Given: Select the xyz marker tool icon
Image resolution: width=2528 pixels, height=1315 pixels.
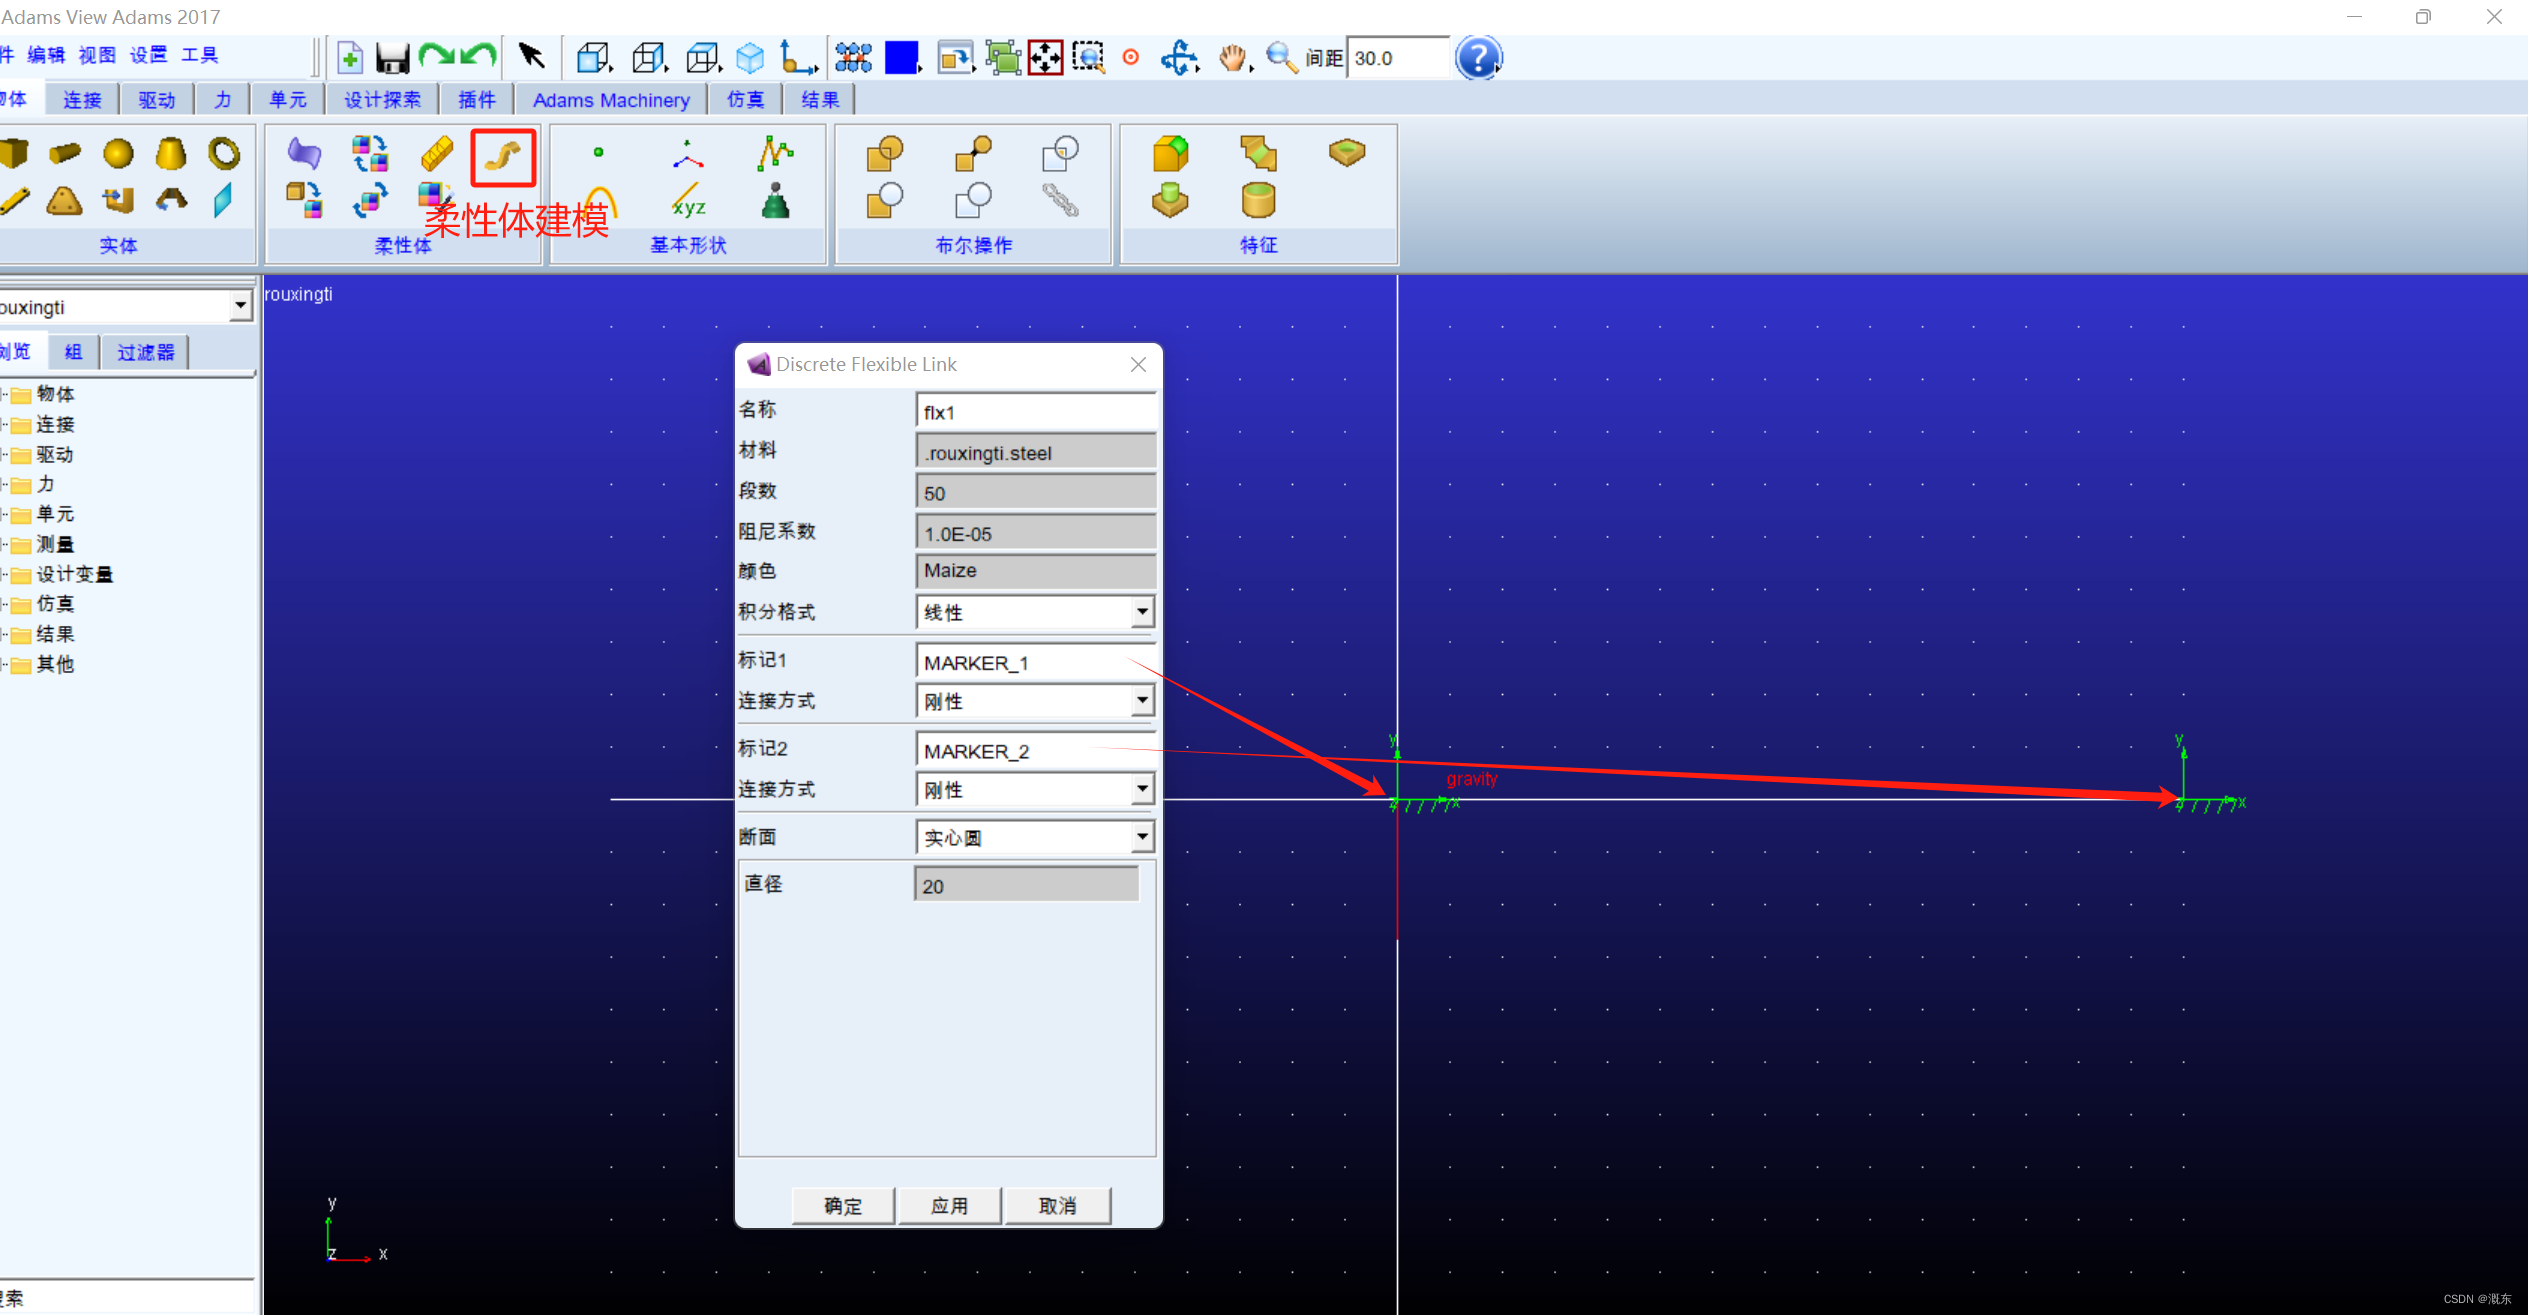Looking at the screenshot, I should [x=688, y=201].
